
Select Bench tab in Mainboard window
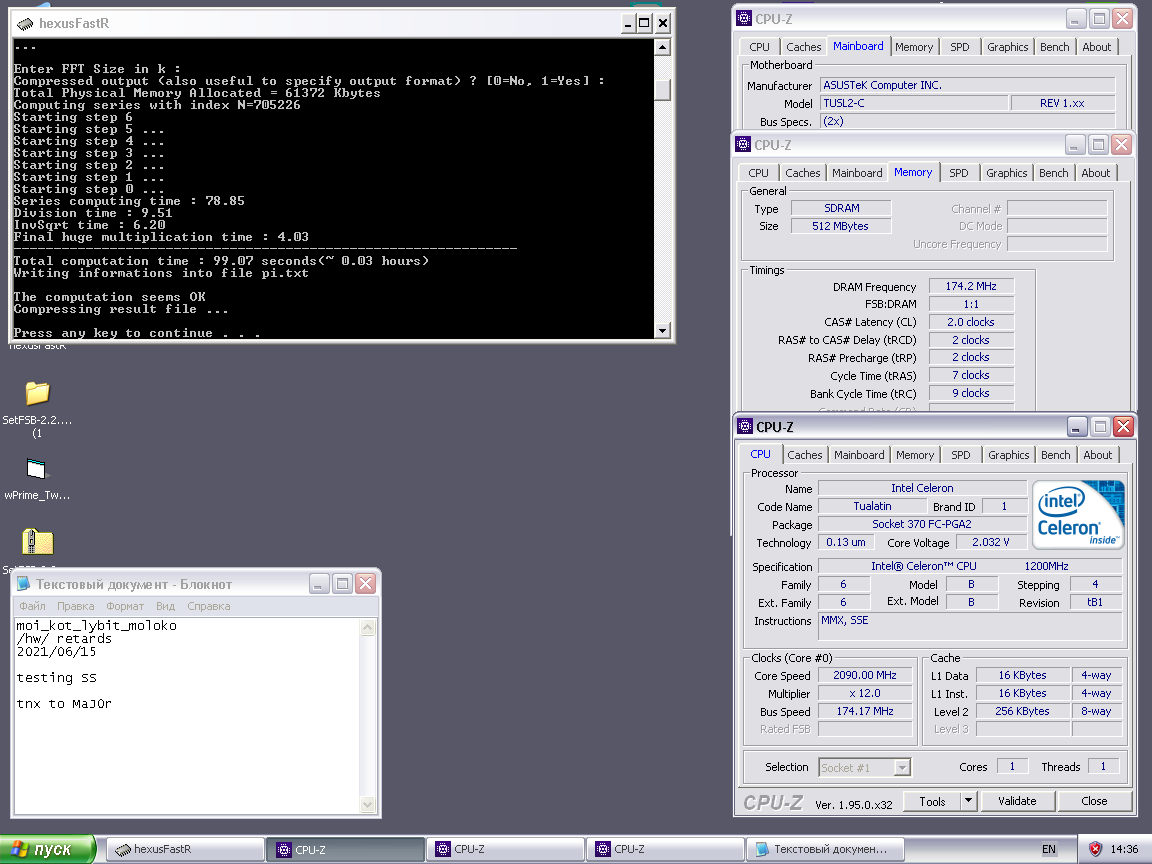(x=1054, y=47)
